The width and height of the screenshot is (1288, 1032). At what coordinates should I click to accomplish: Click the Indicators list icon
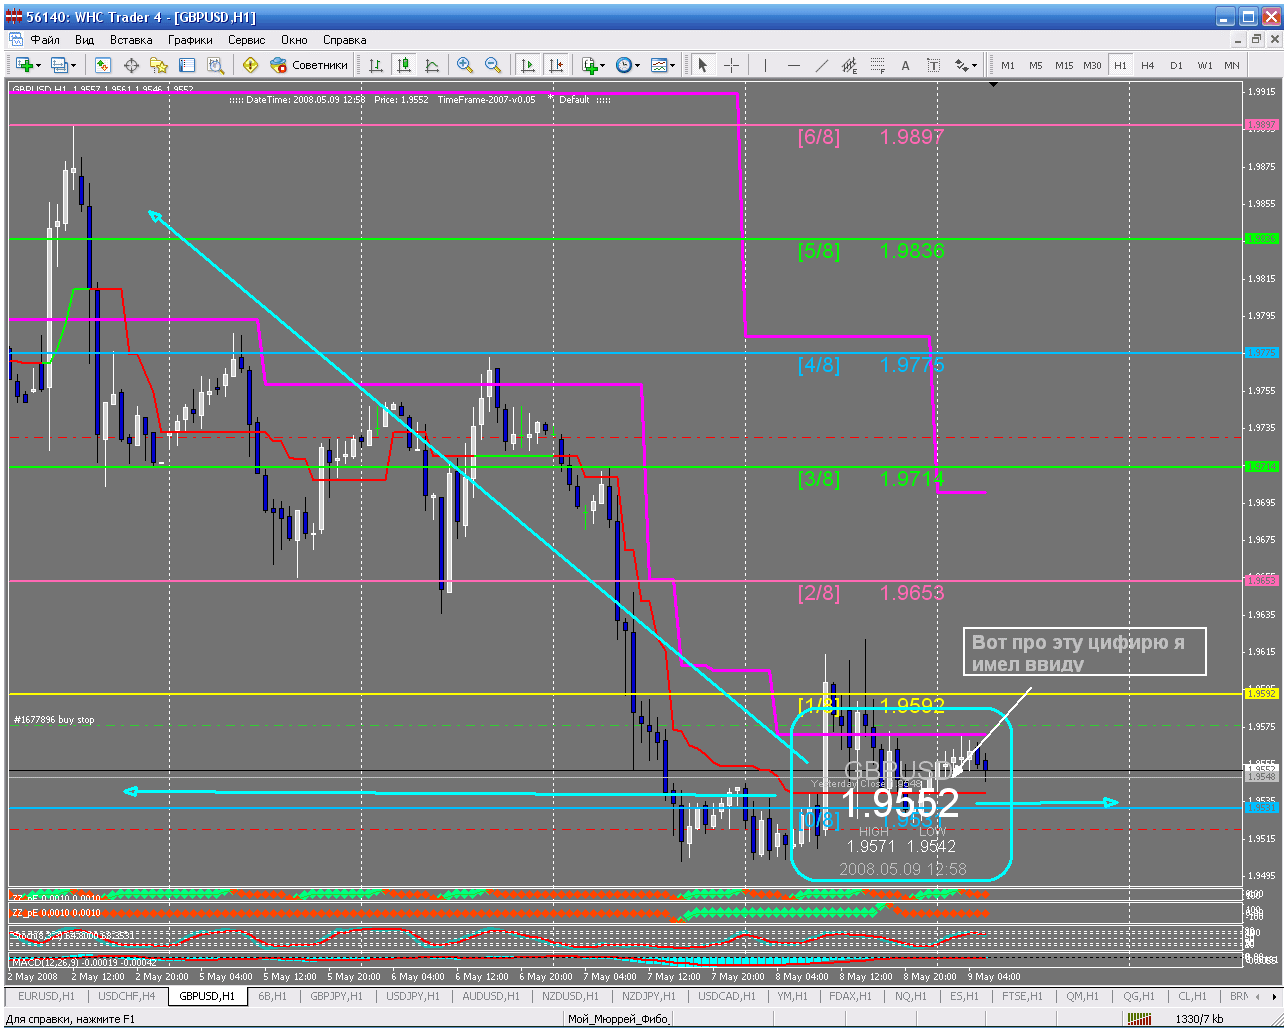[x=589, y=65]
